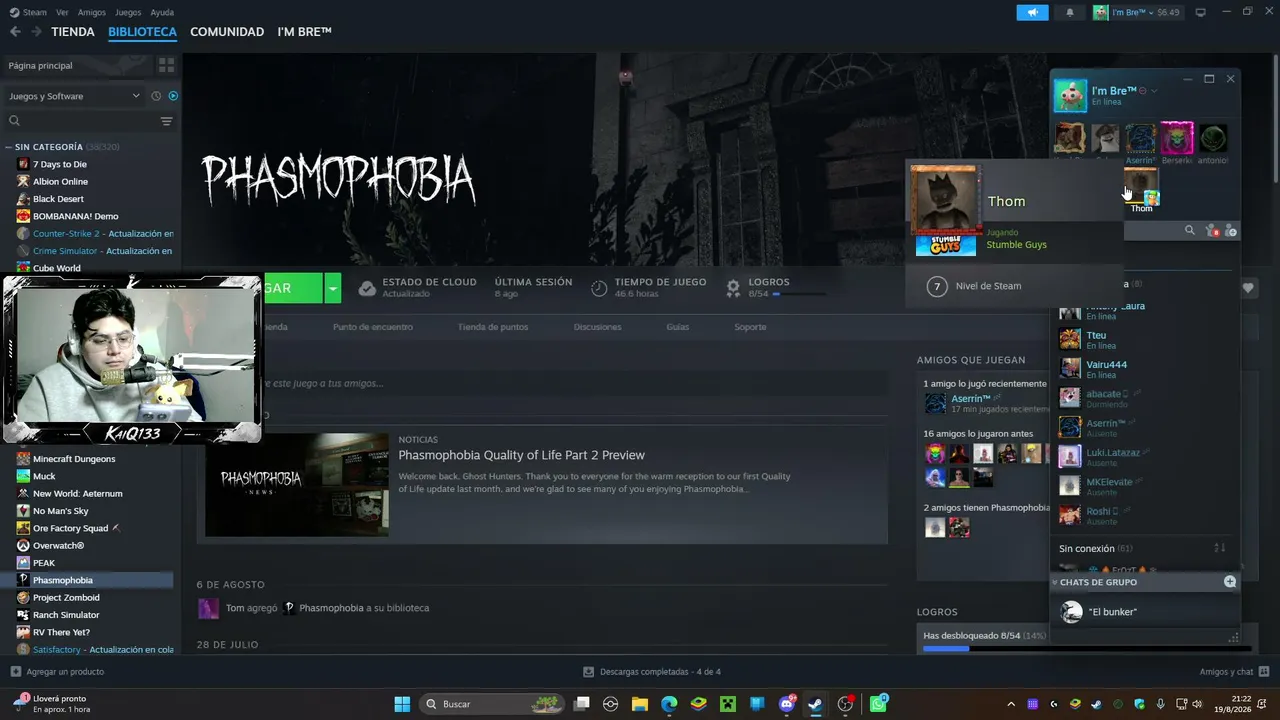Open the Phasmophobia Quality of Life news

click(x=522, y=455)
